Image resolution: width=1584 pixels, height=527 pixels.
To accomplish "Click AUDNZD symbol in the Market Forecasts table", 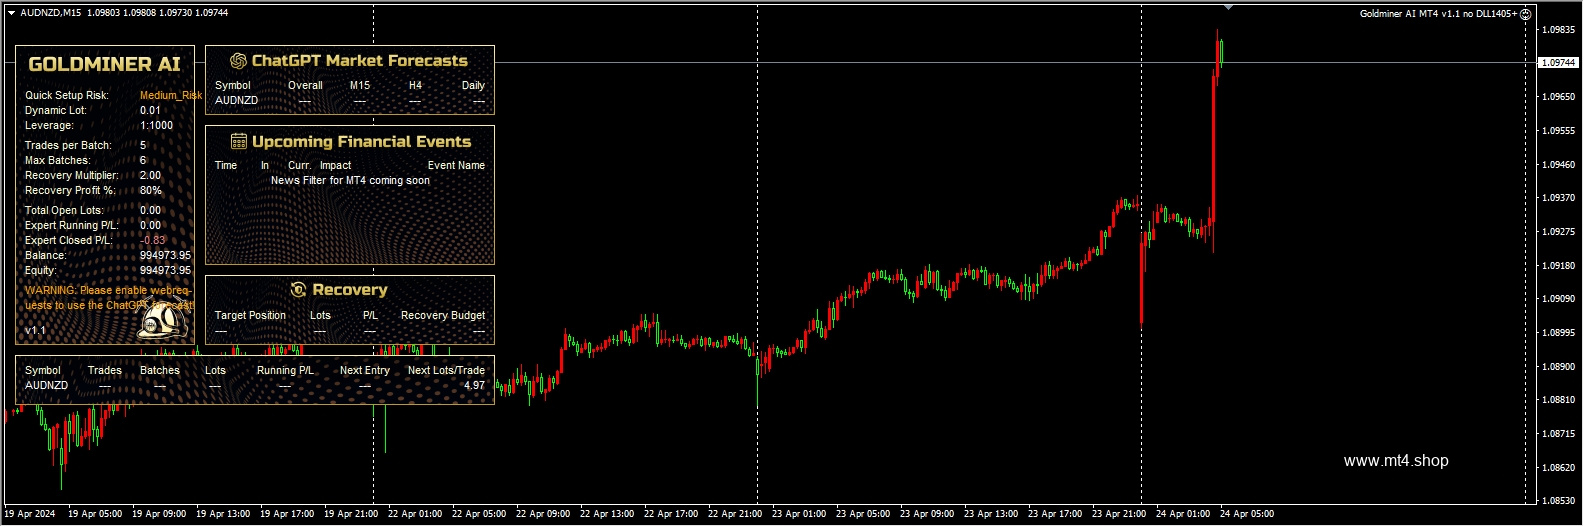I will tap(236, 101).
